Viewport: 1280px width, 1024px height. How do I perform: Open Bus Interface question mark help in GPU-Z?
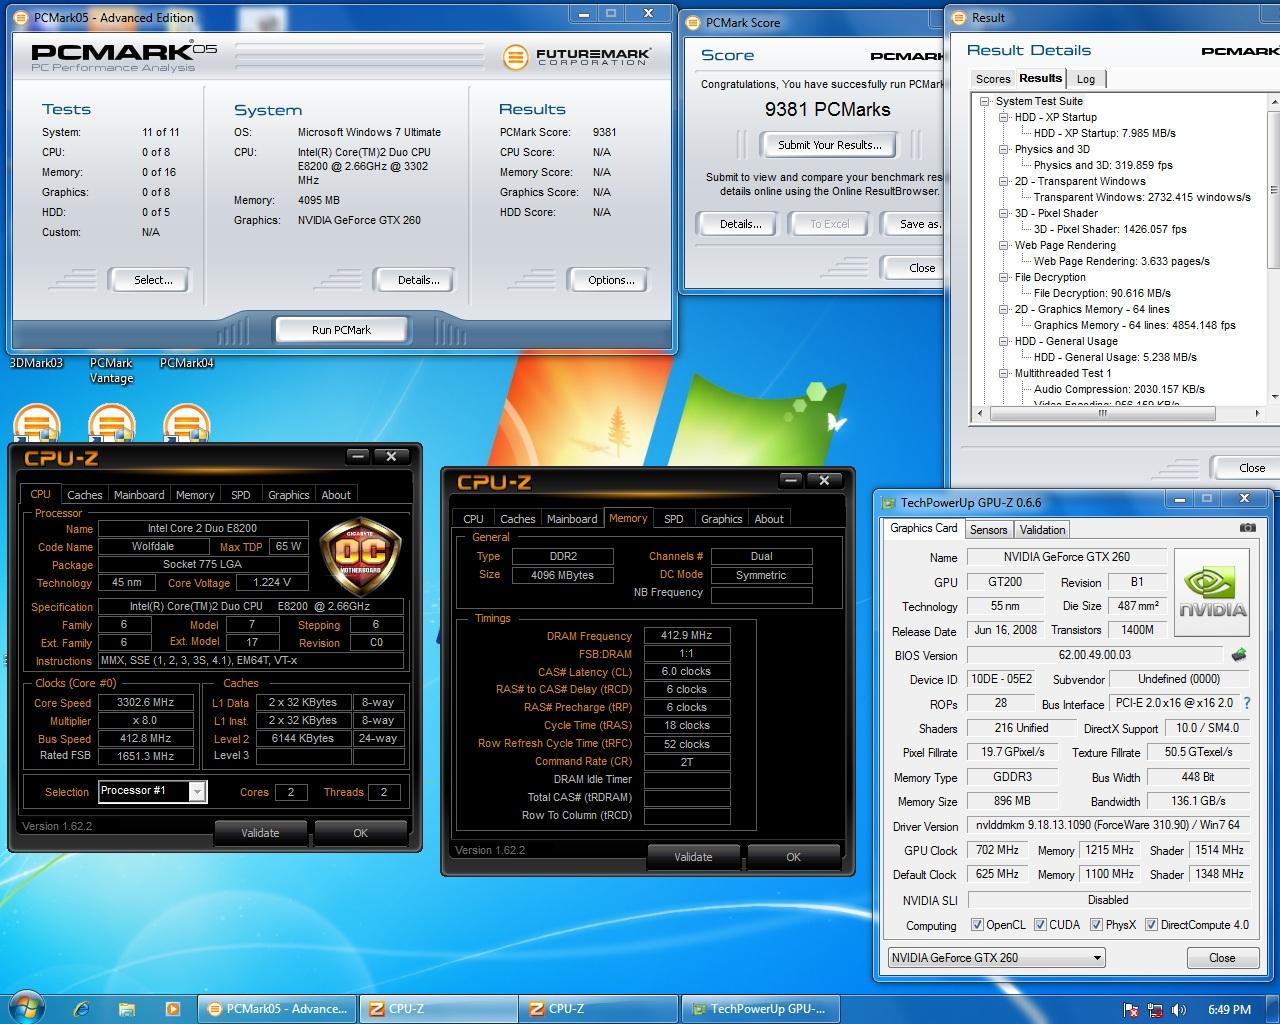click(x=1247, y=703)
